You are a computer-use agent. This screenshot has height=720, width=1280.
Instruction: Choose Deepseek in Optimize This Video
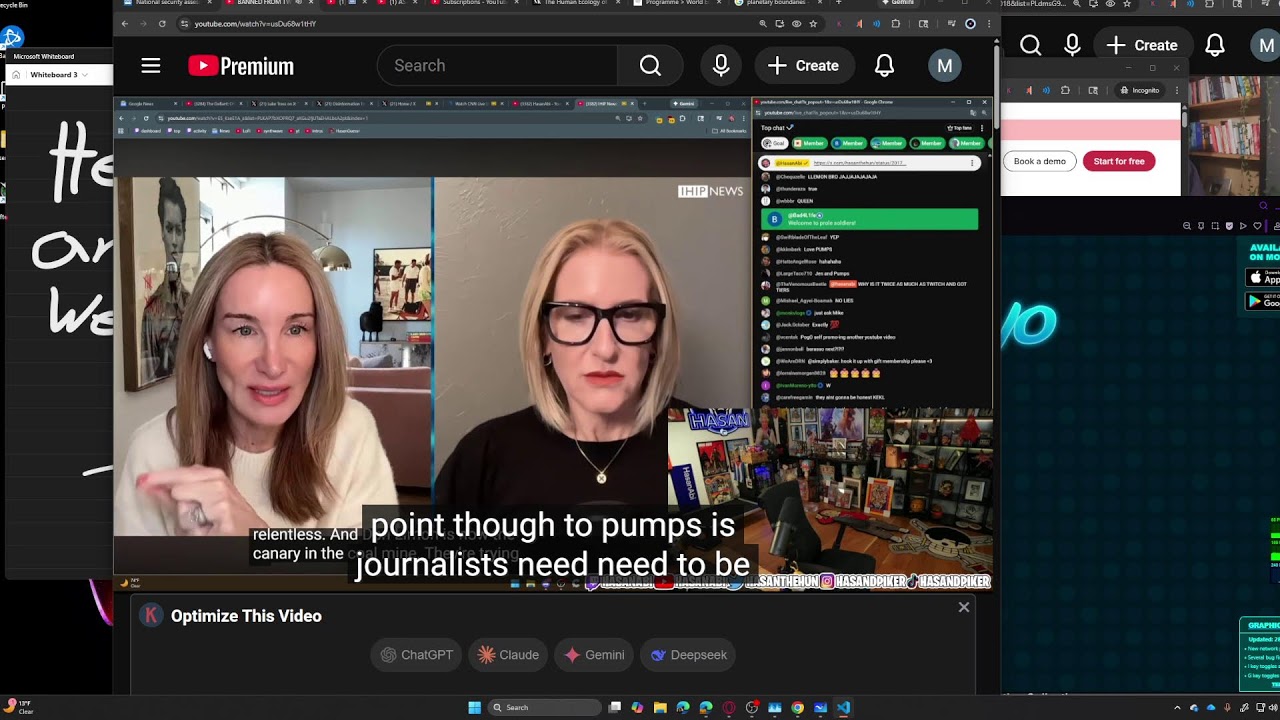tap(689, 655)
